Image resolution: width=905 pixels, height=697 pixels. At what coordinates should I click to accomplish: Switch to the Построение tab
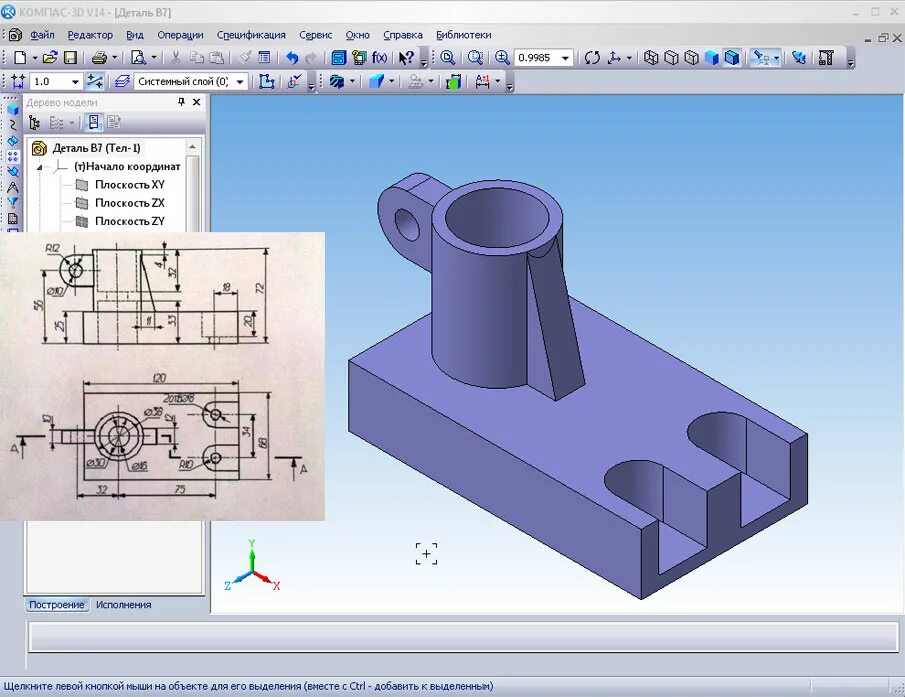(x=57, y=605)
